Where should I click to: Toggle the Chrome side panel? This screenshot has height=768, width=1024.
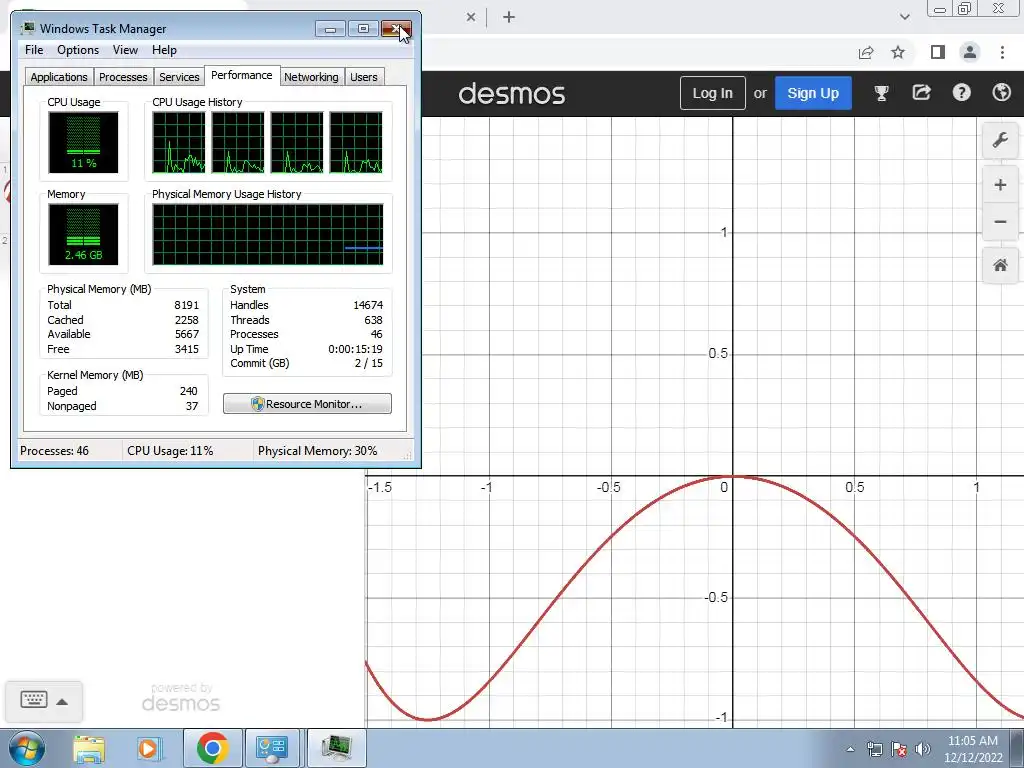(937, 52)
